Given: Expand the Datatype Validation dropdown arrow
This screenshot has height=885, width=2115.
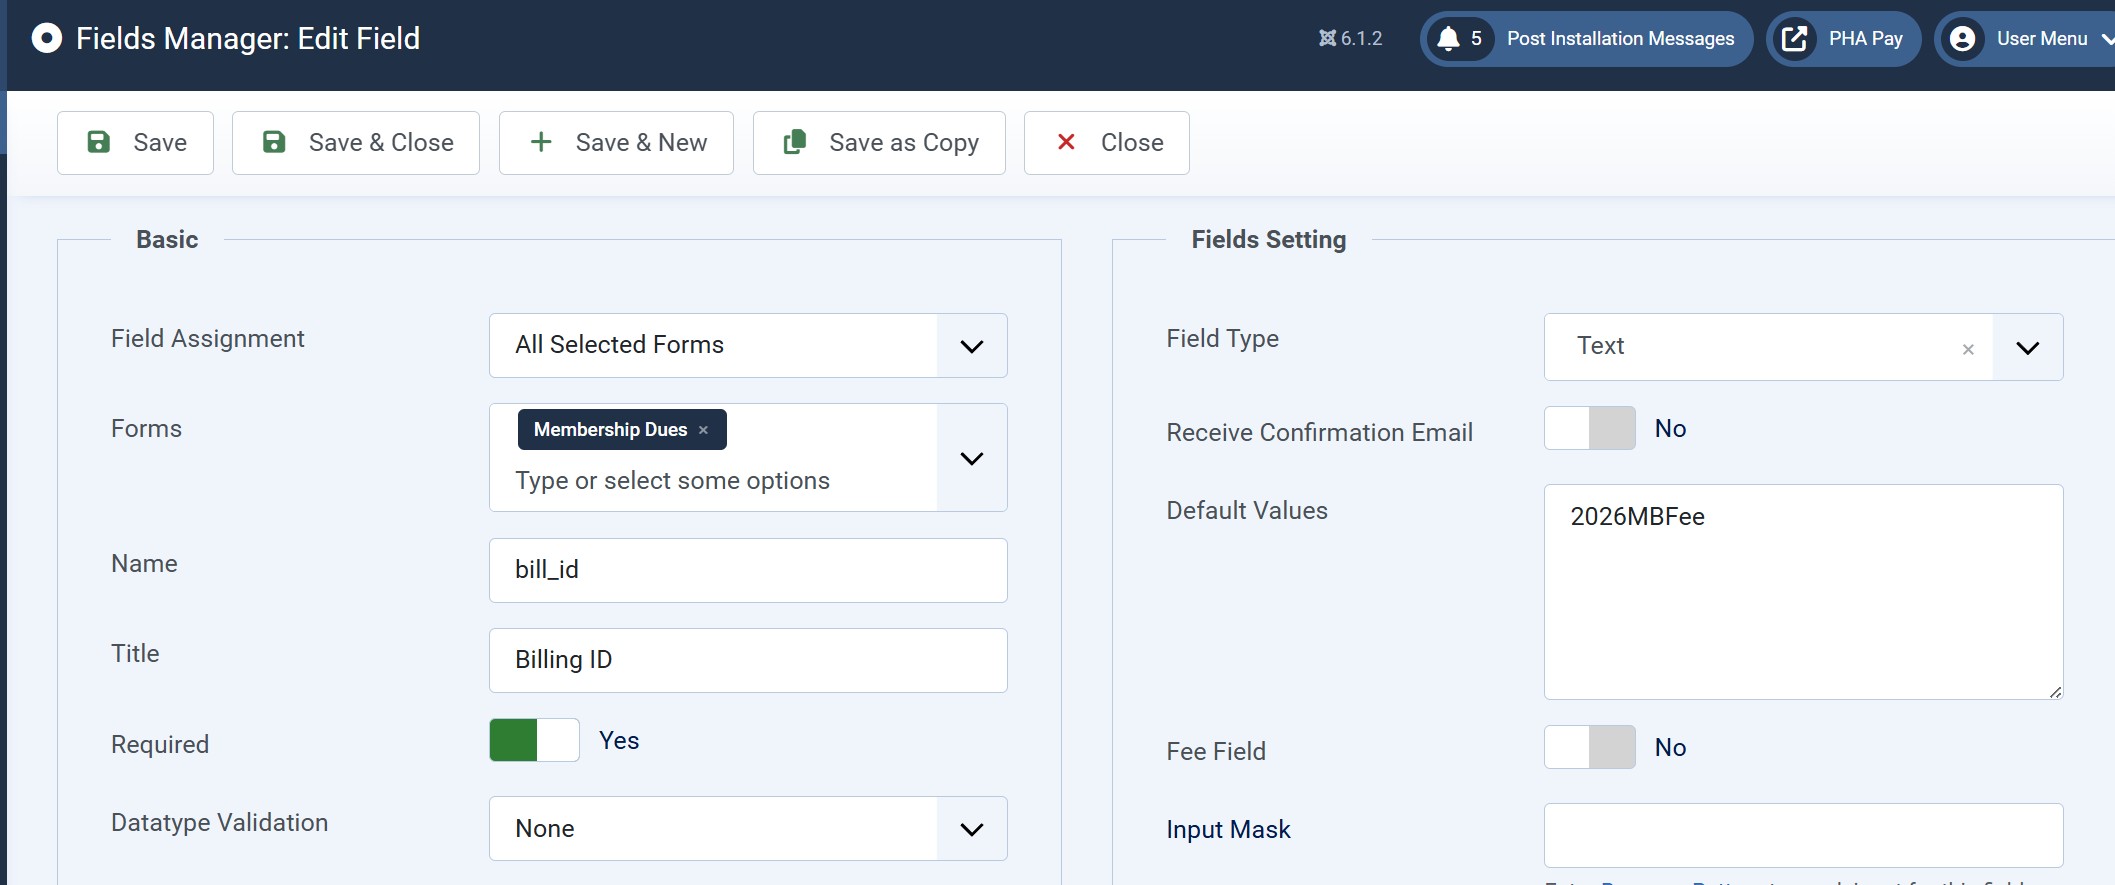Looking at the screenshot, I should [971, 829].
